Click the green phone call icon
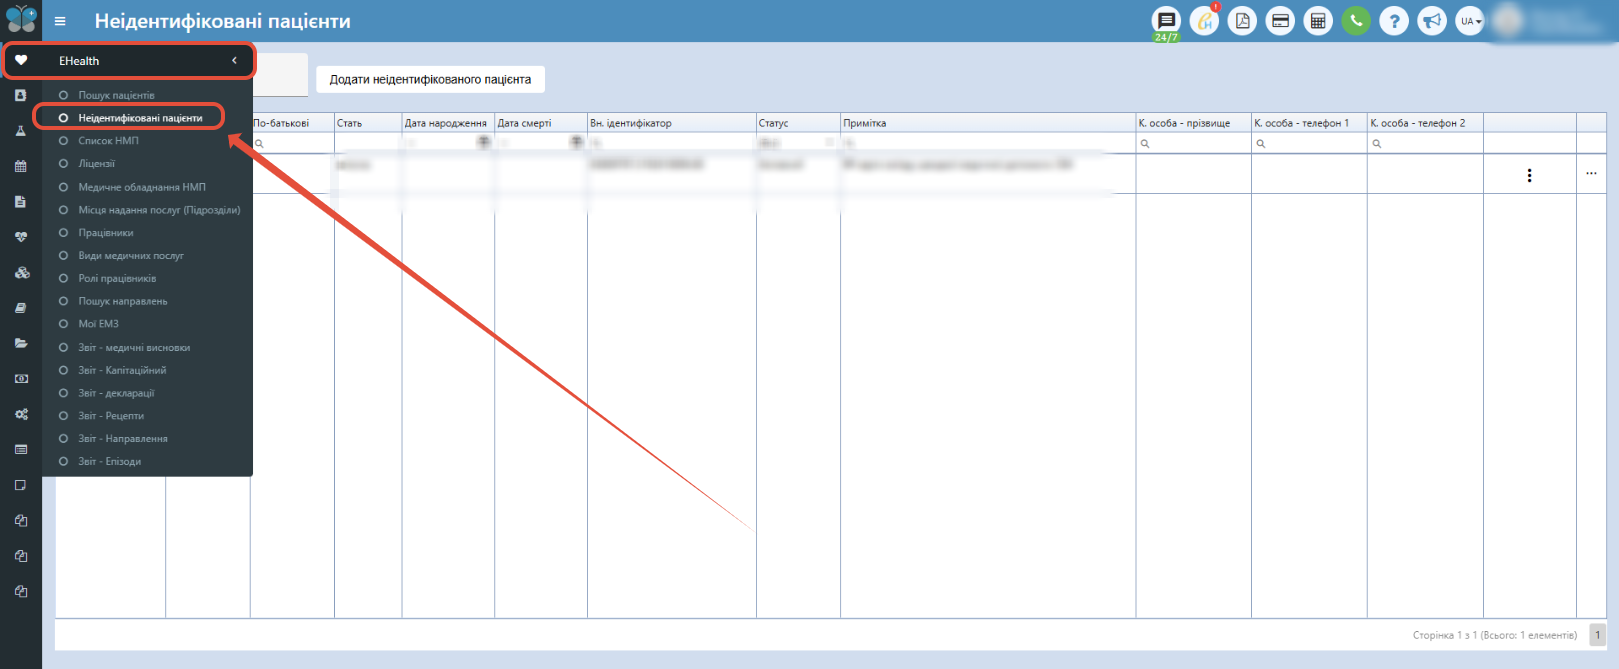The height and width of the screenshot is (669, 1619). click(x=1356, y=21)
